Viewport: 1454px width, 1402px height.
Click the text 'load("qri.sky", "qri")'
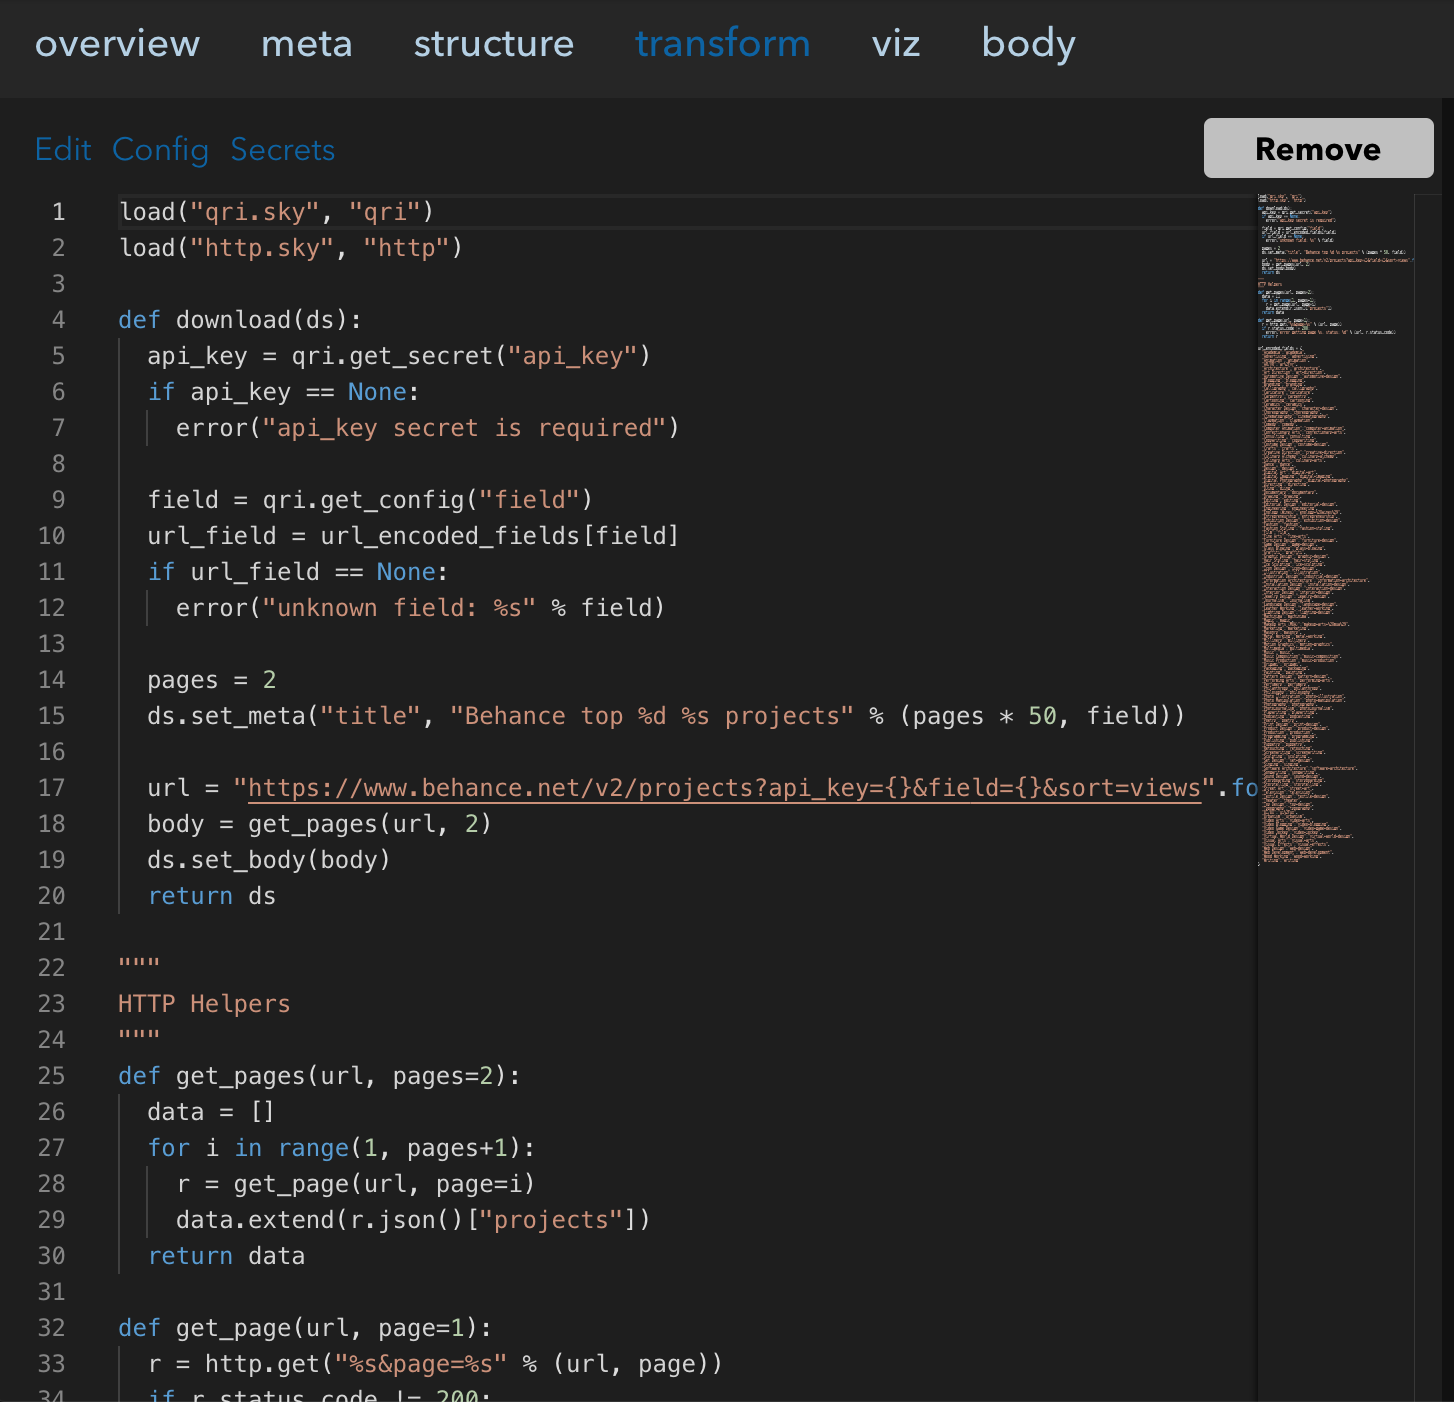point(277,212)
